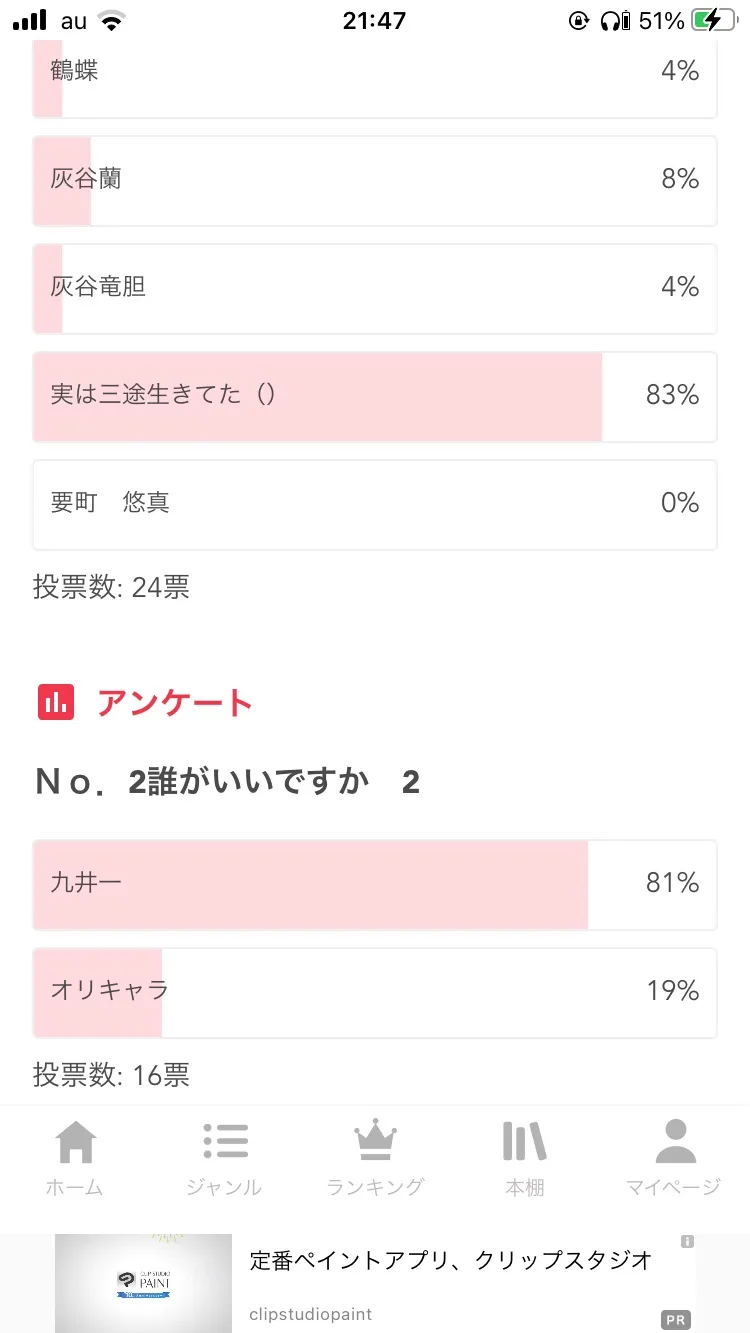The height and width of the screenshot is (1333, 750).
Task: Vote for 九井一 in poll No.2
Action: (375, 884)
